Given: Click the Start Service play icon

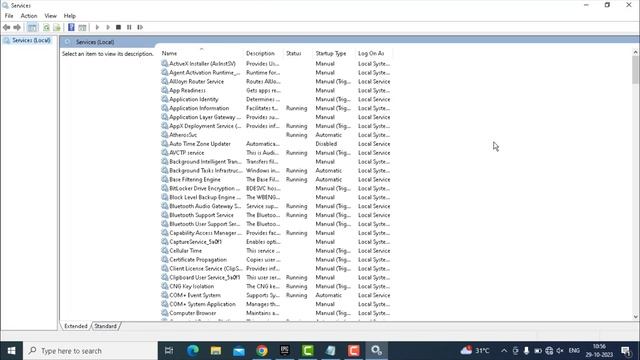Looking at the screenshot, I should point(97,27).
